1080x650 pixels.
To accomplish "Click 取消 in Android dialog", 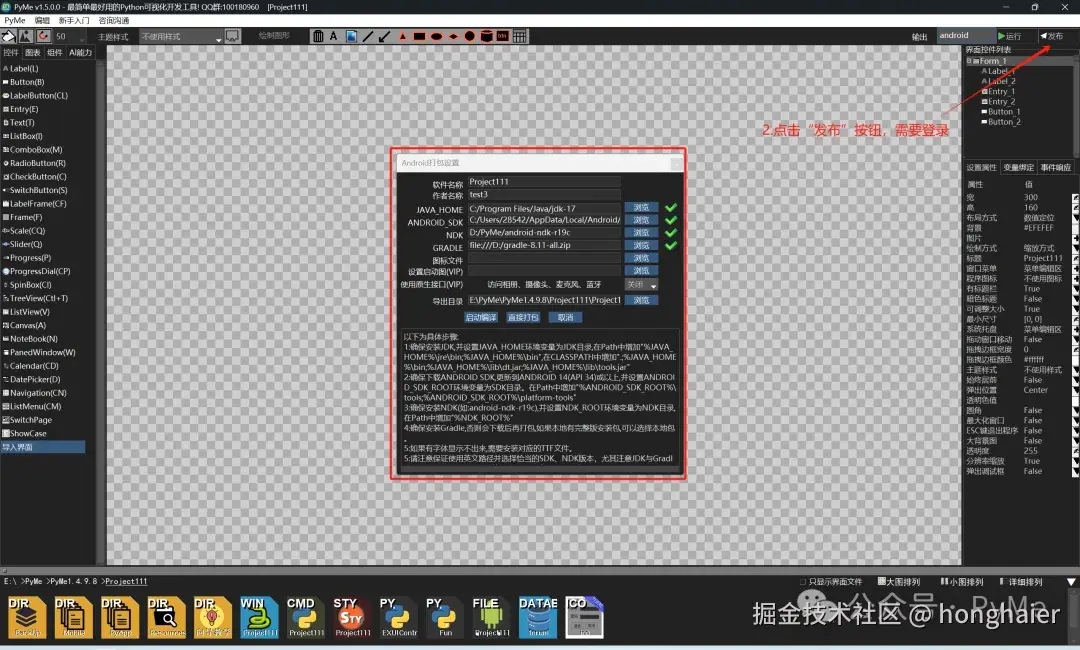I will [565, 317].
